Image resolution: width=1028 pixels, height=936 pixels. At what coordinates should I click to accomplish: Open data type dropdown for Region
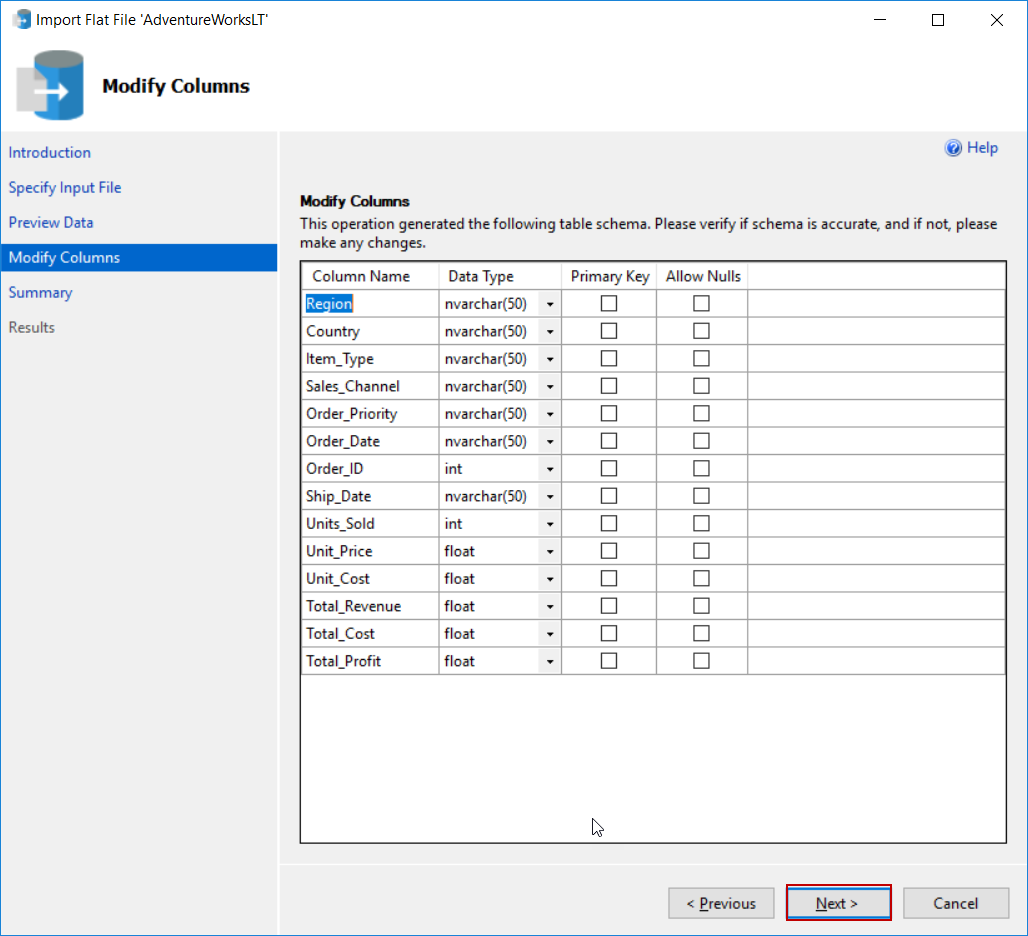549,304
